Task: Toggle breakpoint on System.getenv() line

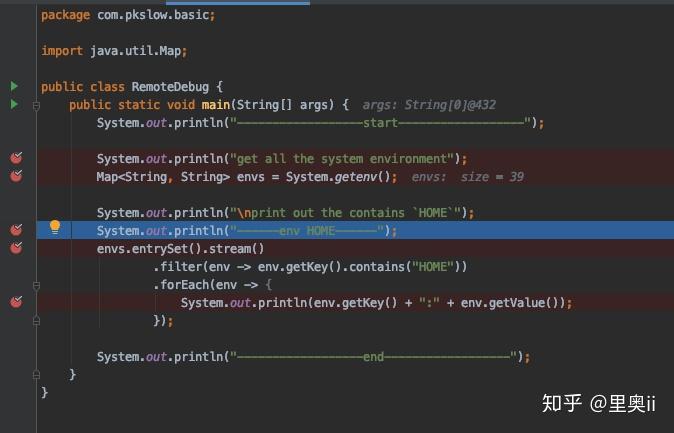Action: pos(16,176)
